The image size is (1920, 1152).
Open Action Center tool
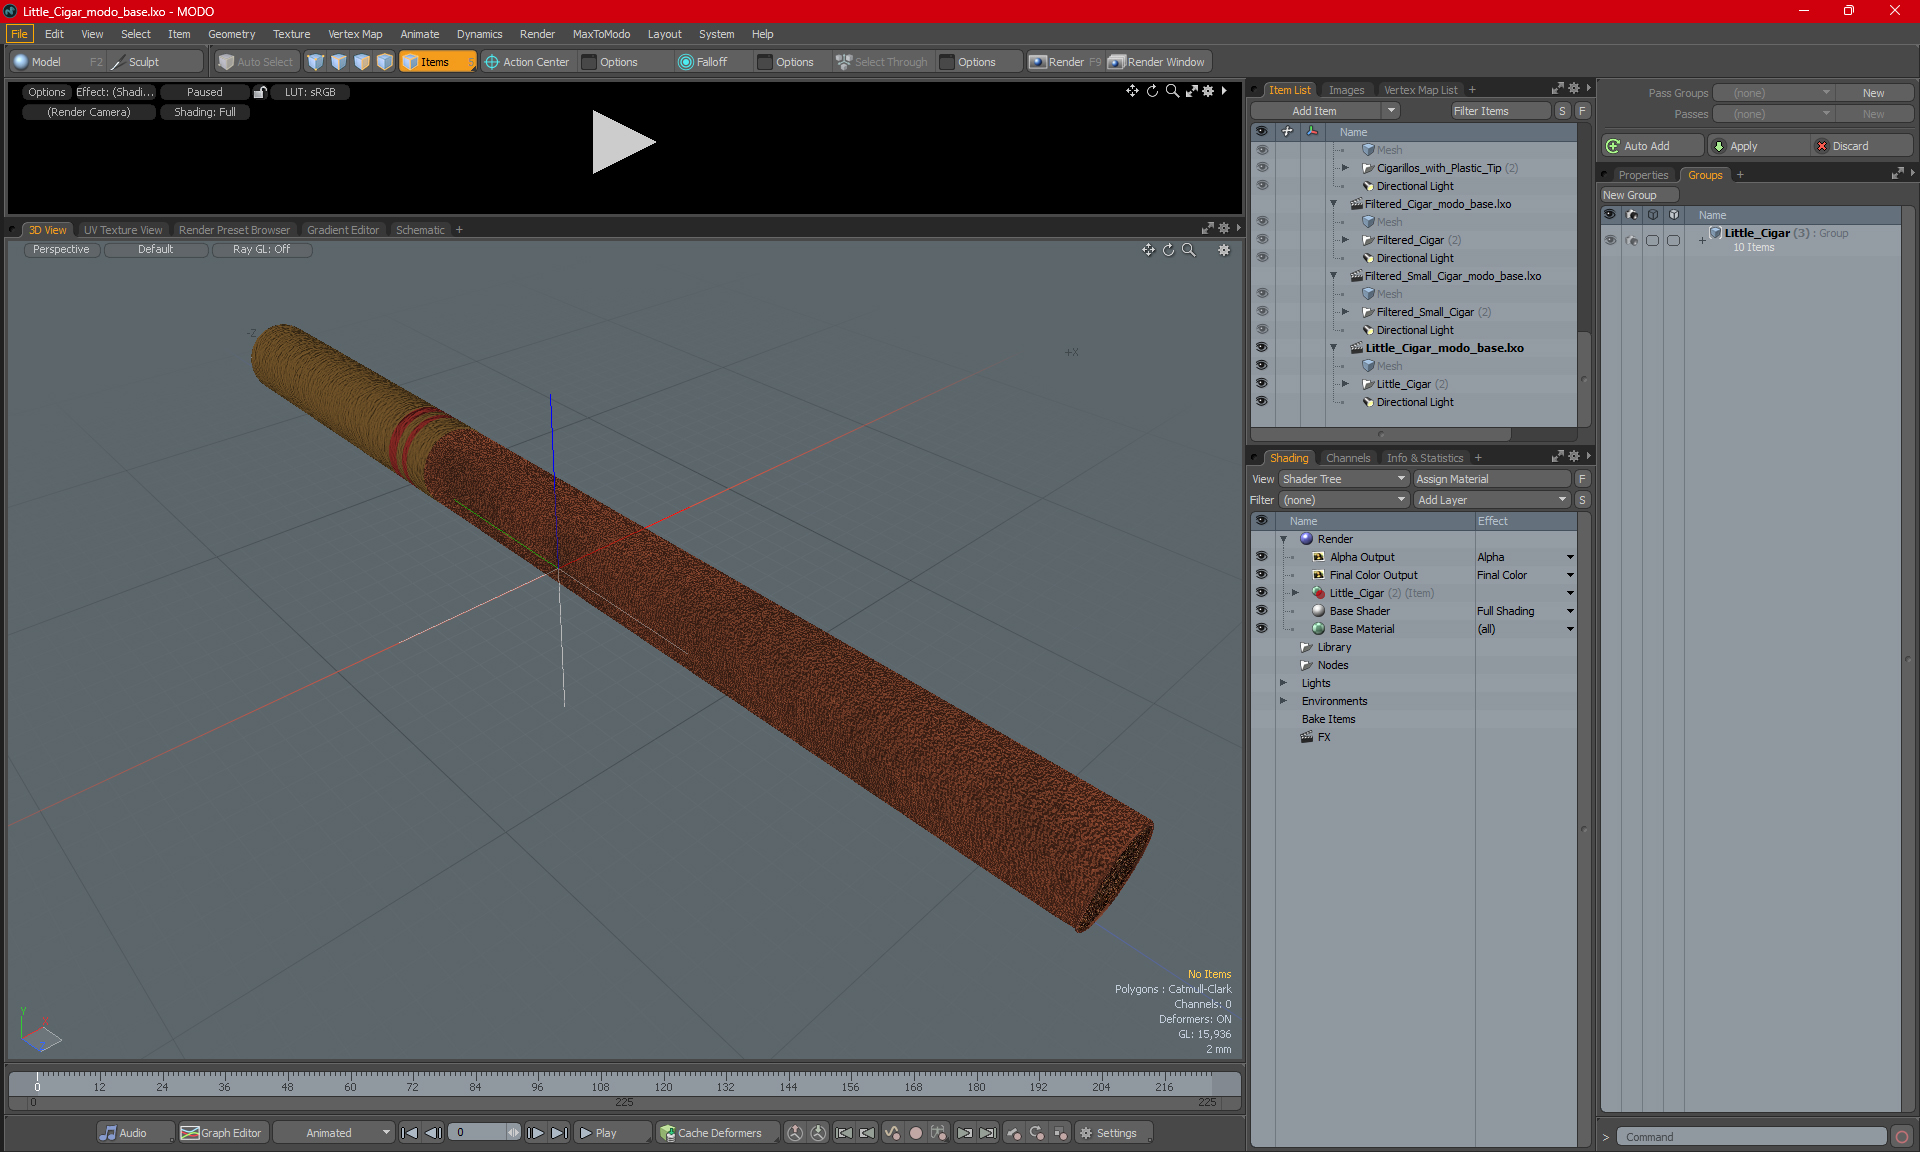(x=527, y=62)
